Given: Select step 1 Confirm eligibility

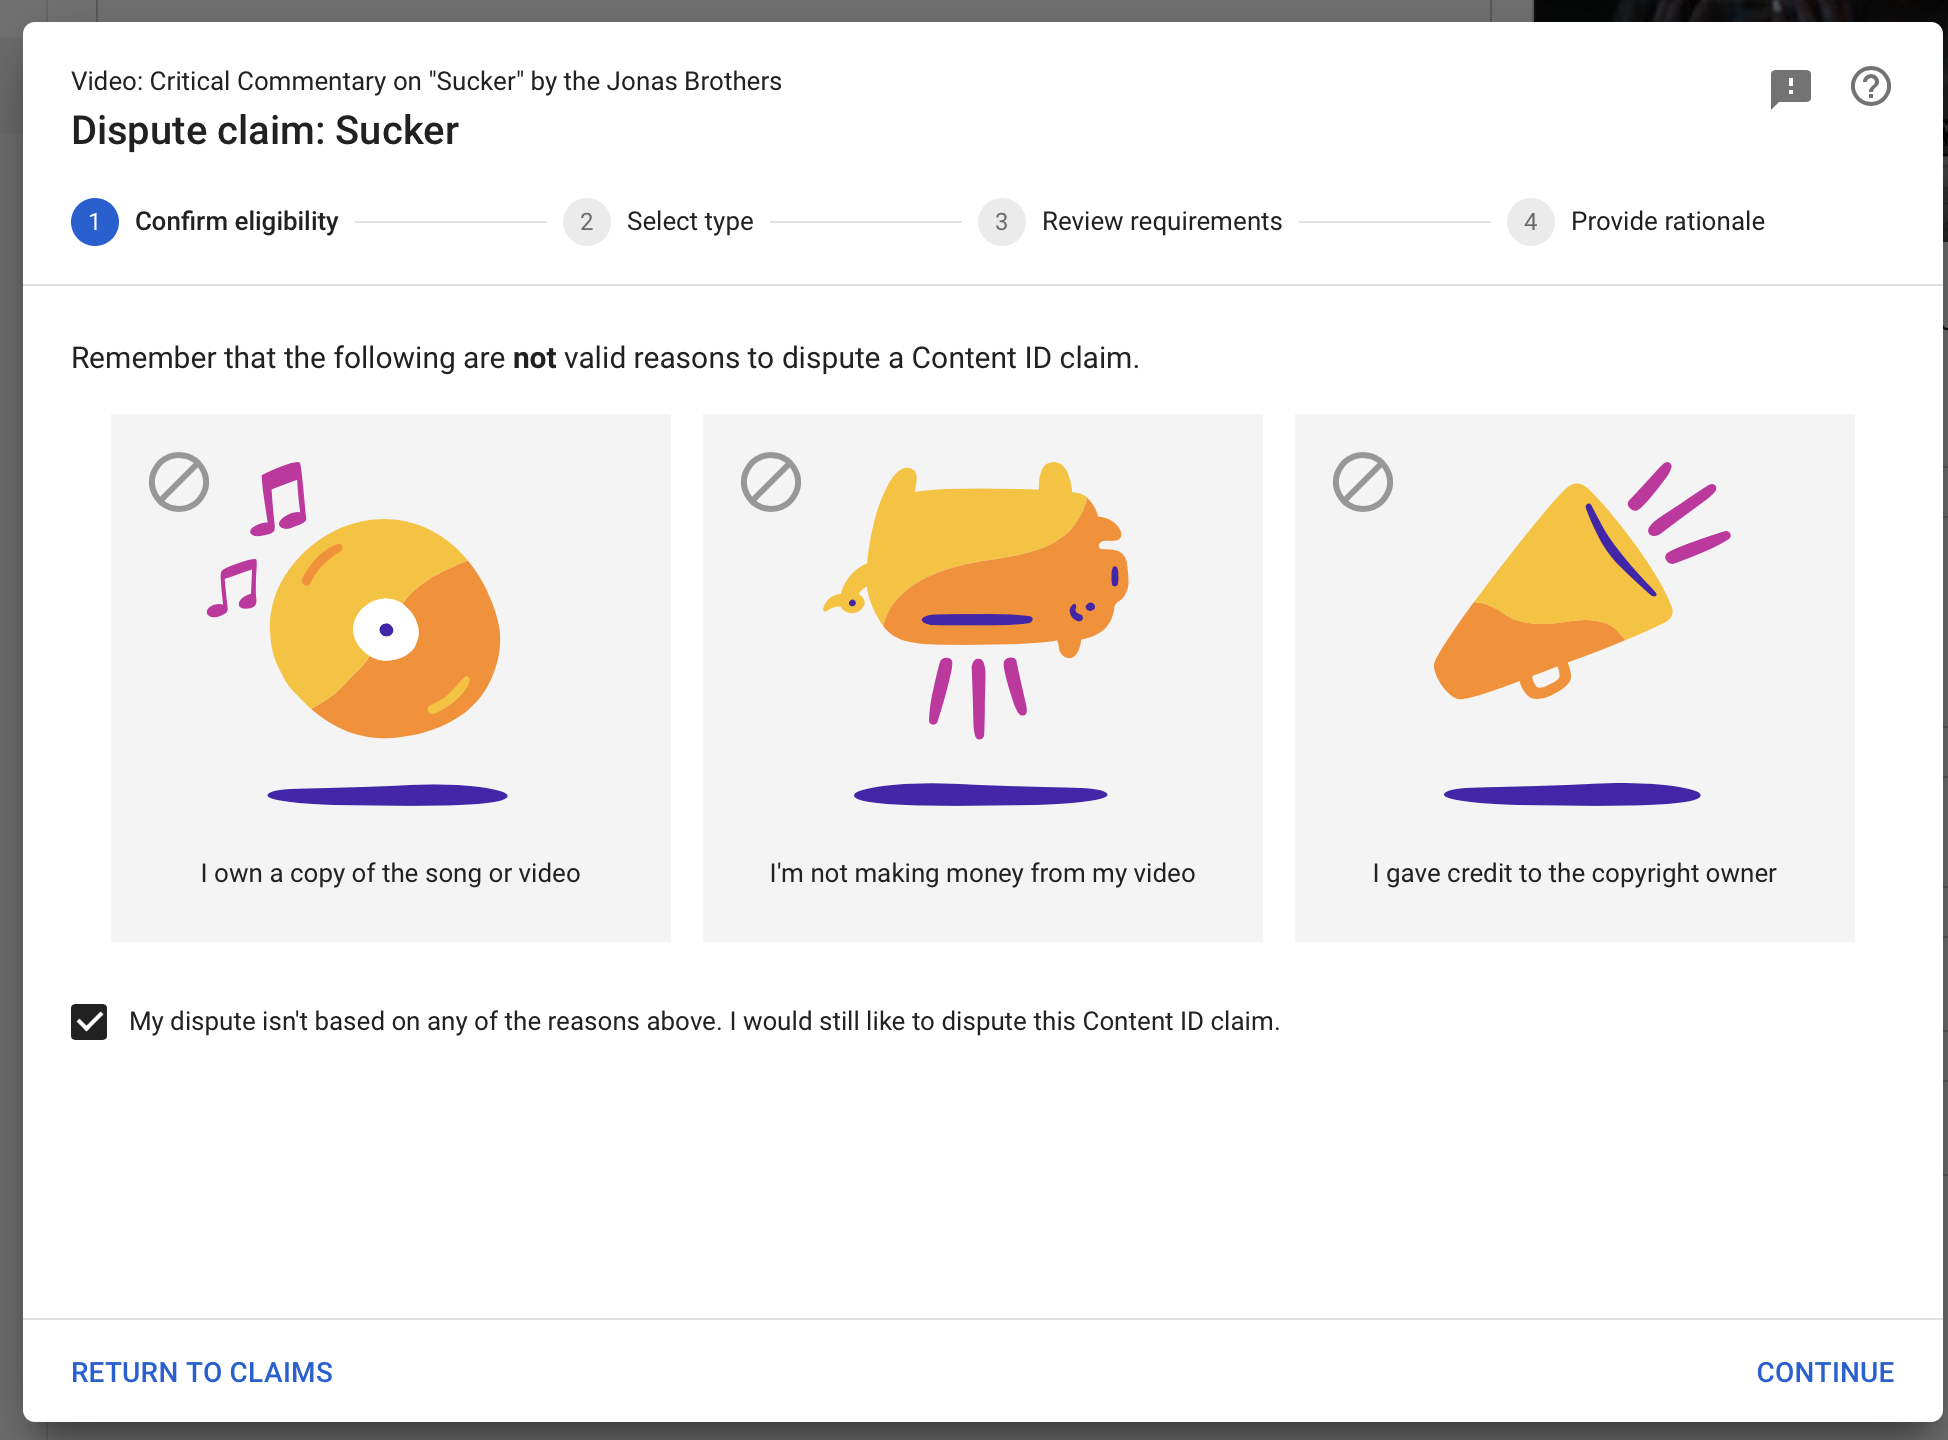Looking at the screenshot, I should pos(205,221).
